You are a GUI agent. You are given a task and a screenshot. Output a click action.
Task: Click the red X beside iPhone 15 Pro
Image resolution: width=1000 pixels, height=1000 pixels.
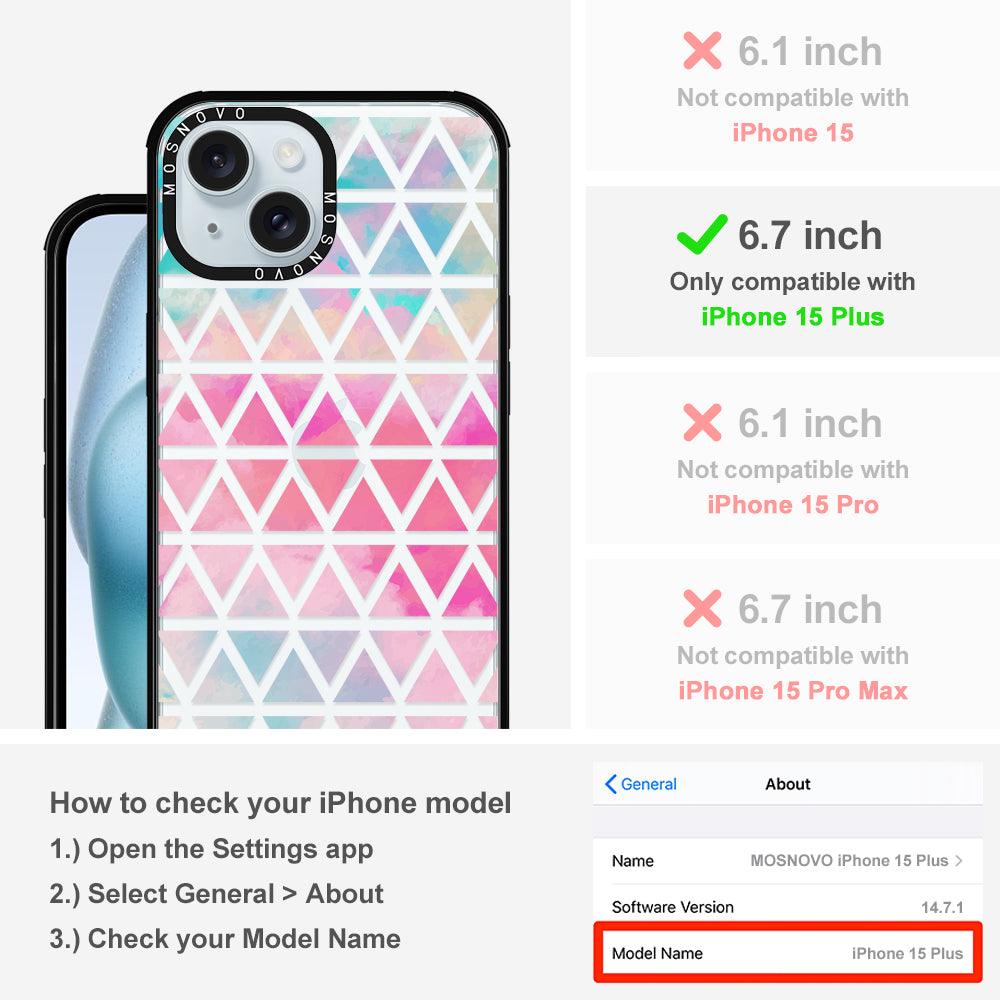pyautogui.click(x=702, y=422)
